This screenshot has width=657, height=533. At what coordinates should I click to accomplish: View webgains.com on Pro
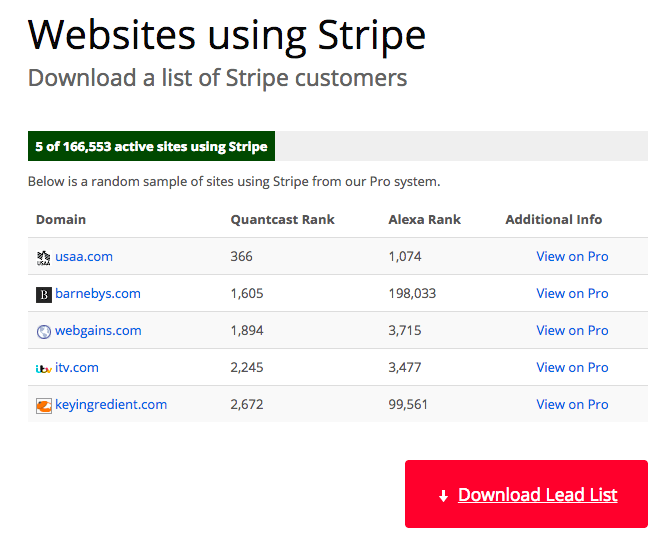click(572, 330)
